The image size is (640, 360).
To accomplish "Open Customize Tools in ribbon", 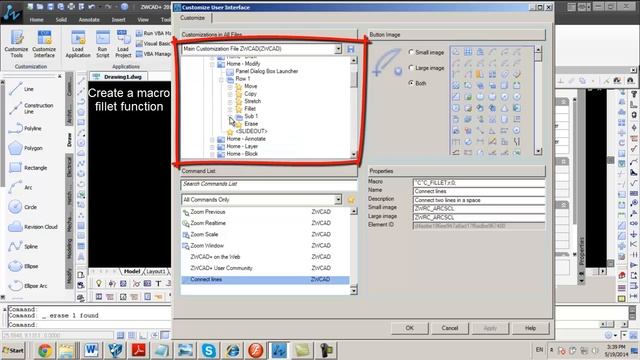I will point(17,44).
